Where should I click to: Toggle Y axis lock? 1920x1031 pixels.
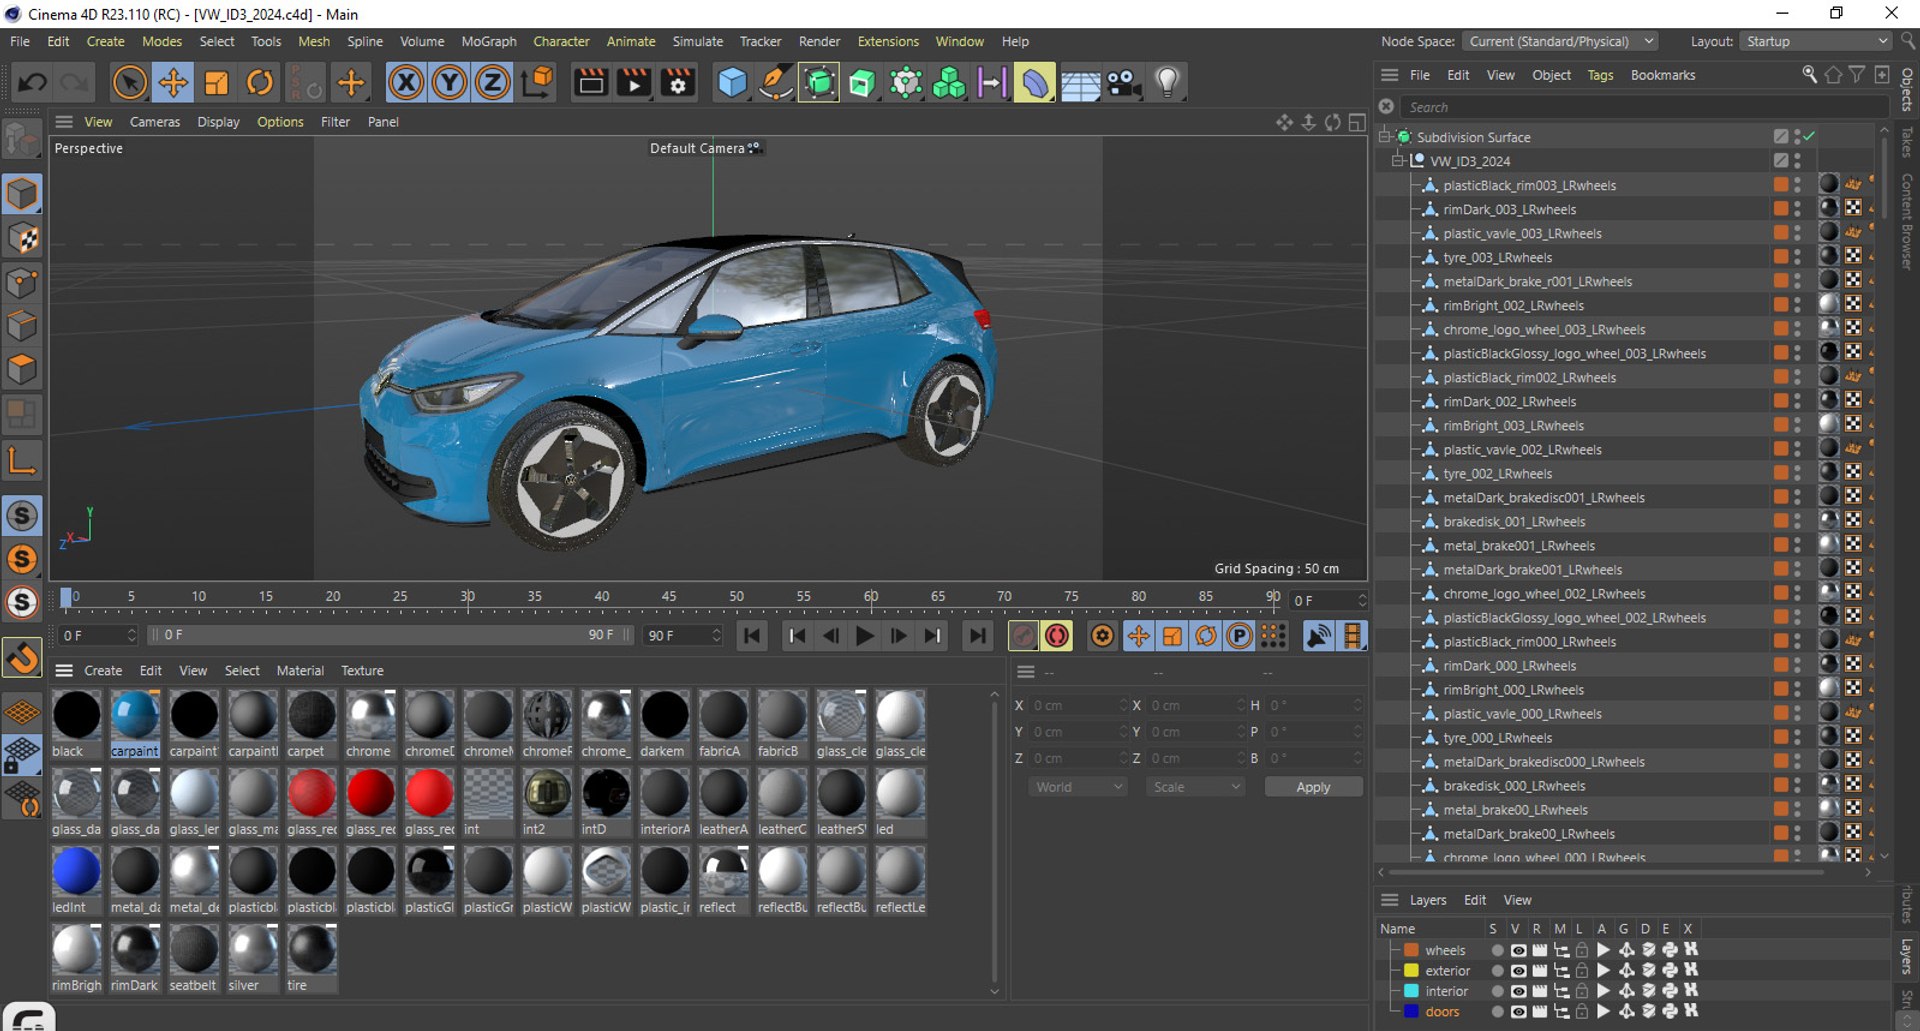(449, 83)
